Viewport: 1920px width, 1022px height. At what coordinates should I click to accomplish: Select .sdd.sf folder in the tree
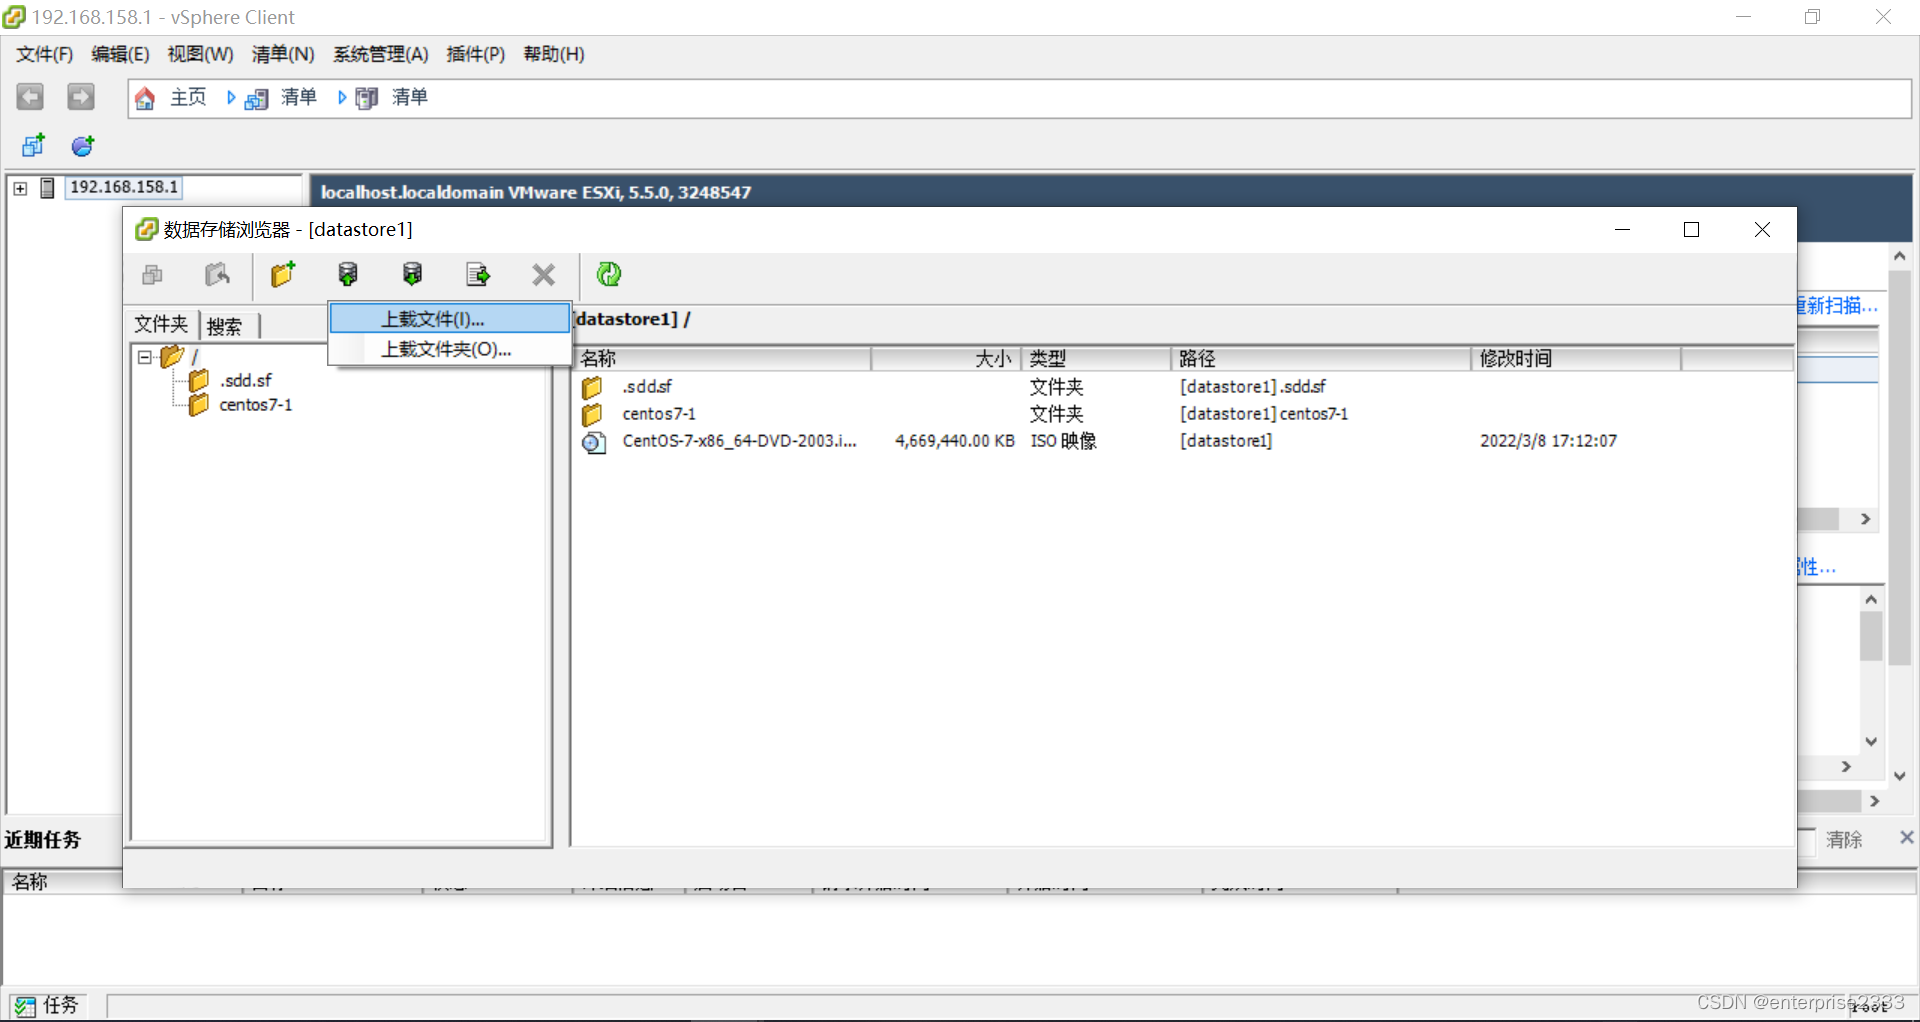(x=246, y=381)
